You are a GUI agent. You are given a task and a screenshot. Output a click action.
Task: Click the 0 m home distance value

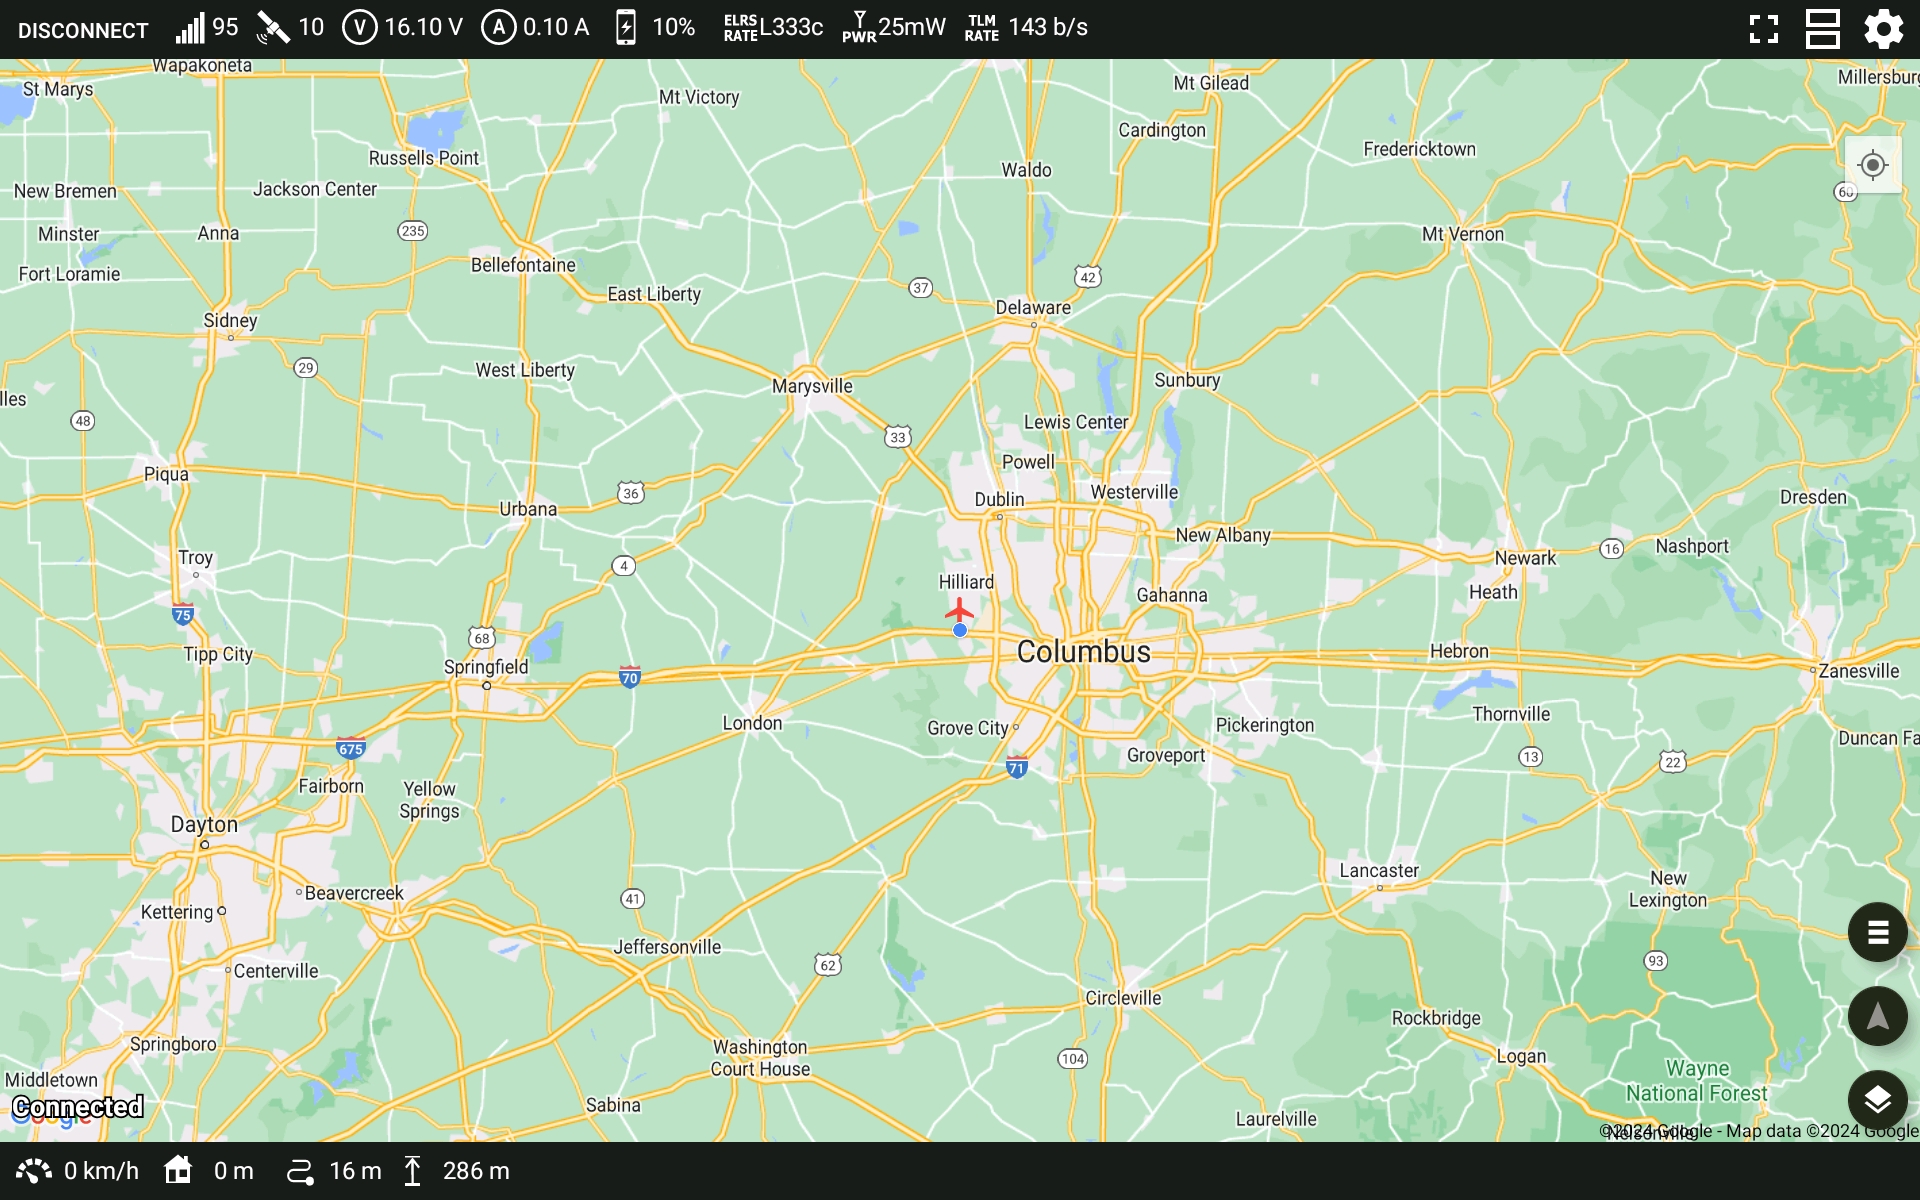click(x=233, y=1171)
